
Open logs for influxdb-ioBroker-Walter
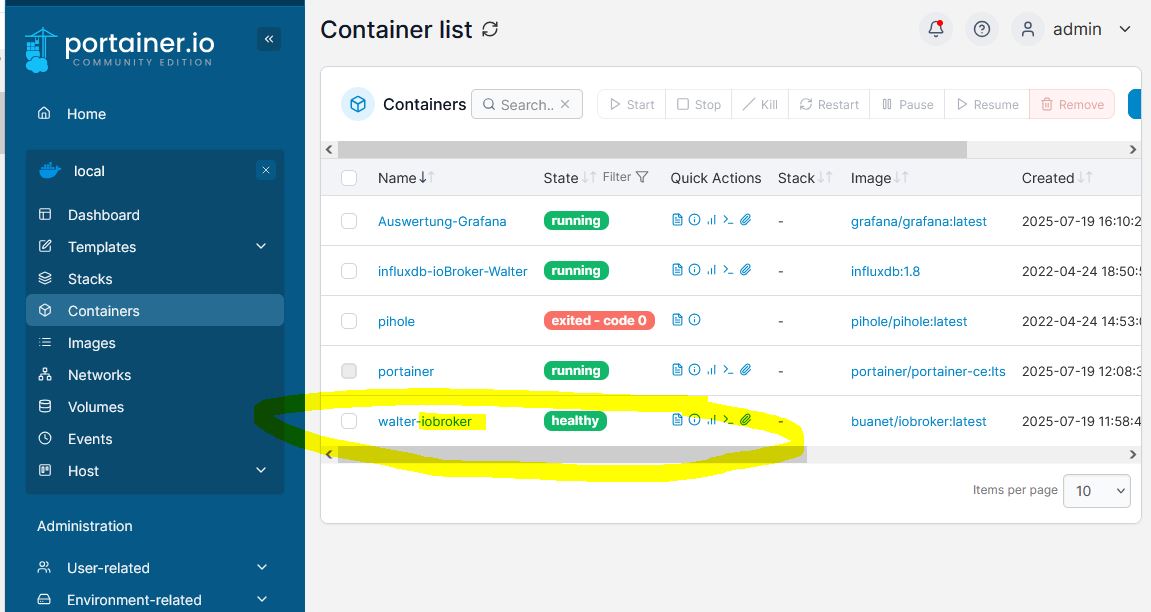click(678, 269)
